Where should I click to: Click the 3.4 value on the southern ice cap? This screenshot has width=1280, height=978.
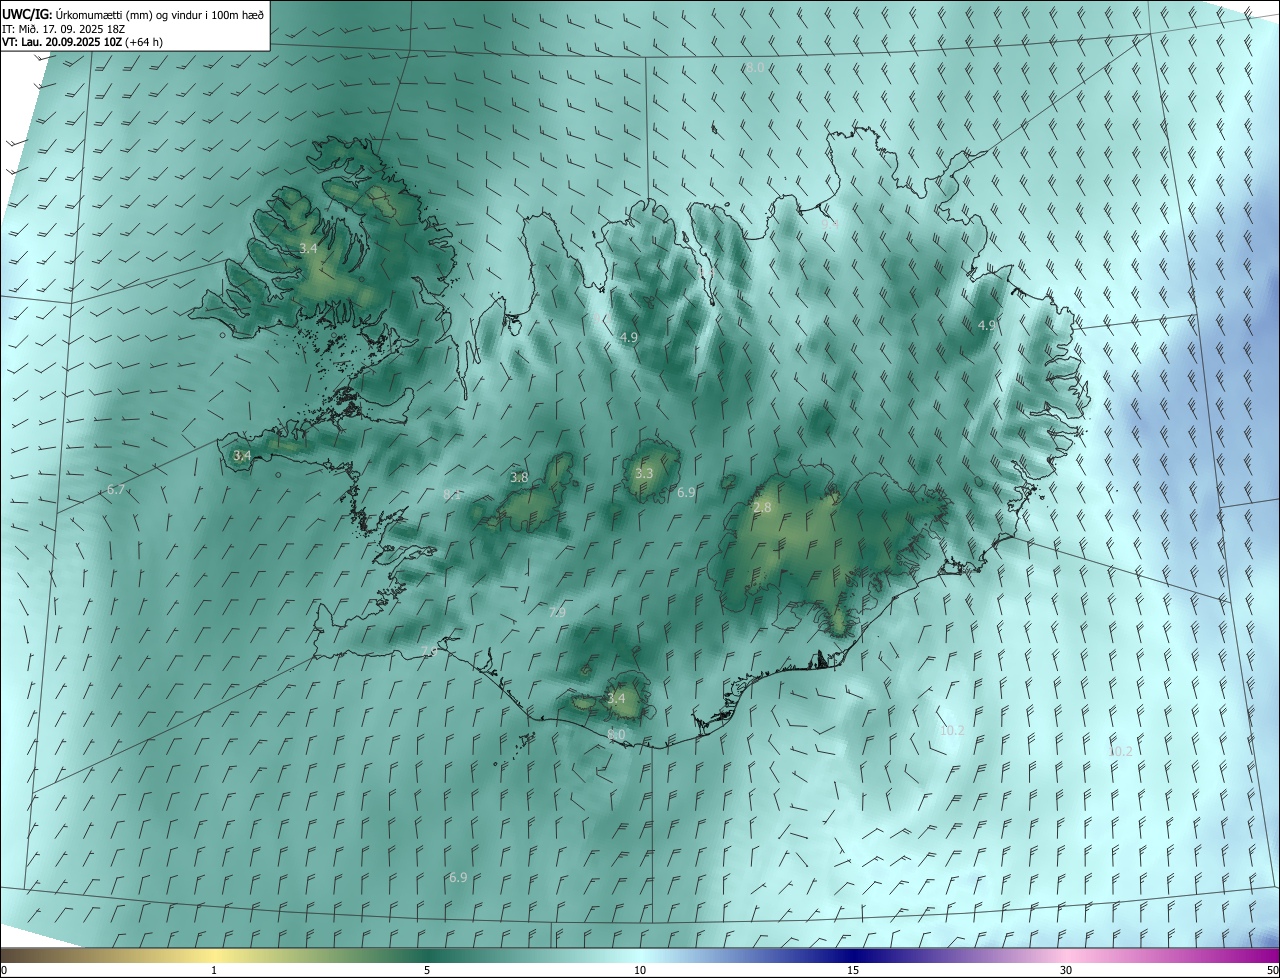pos(616,698)
